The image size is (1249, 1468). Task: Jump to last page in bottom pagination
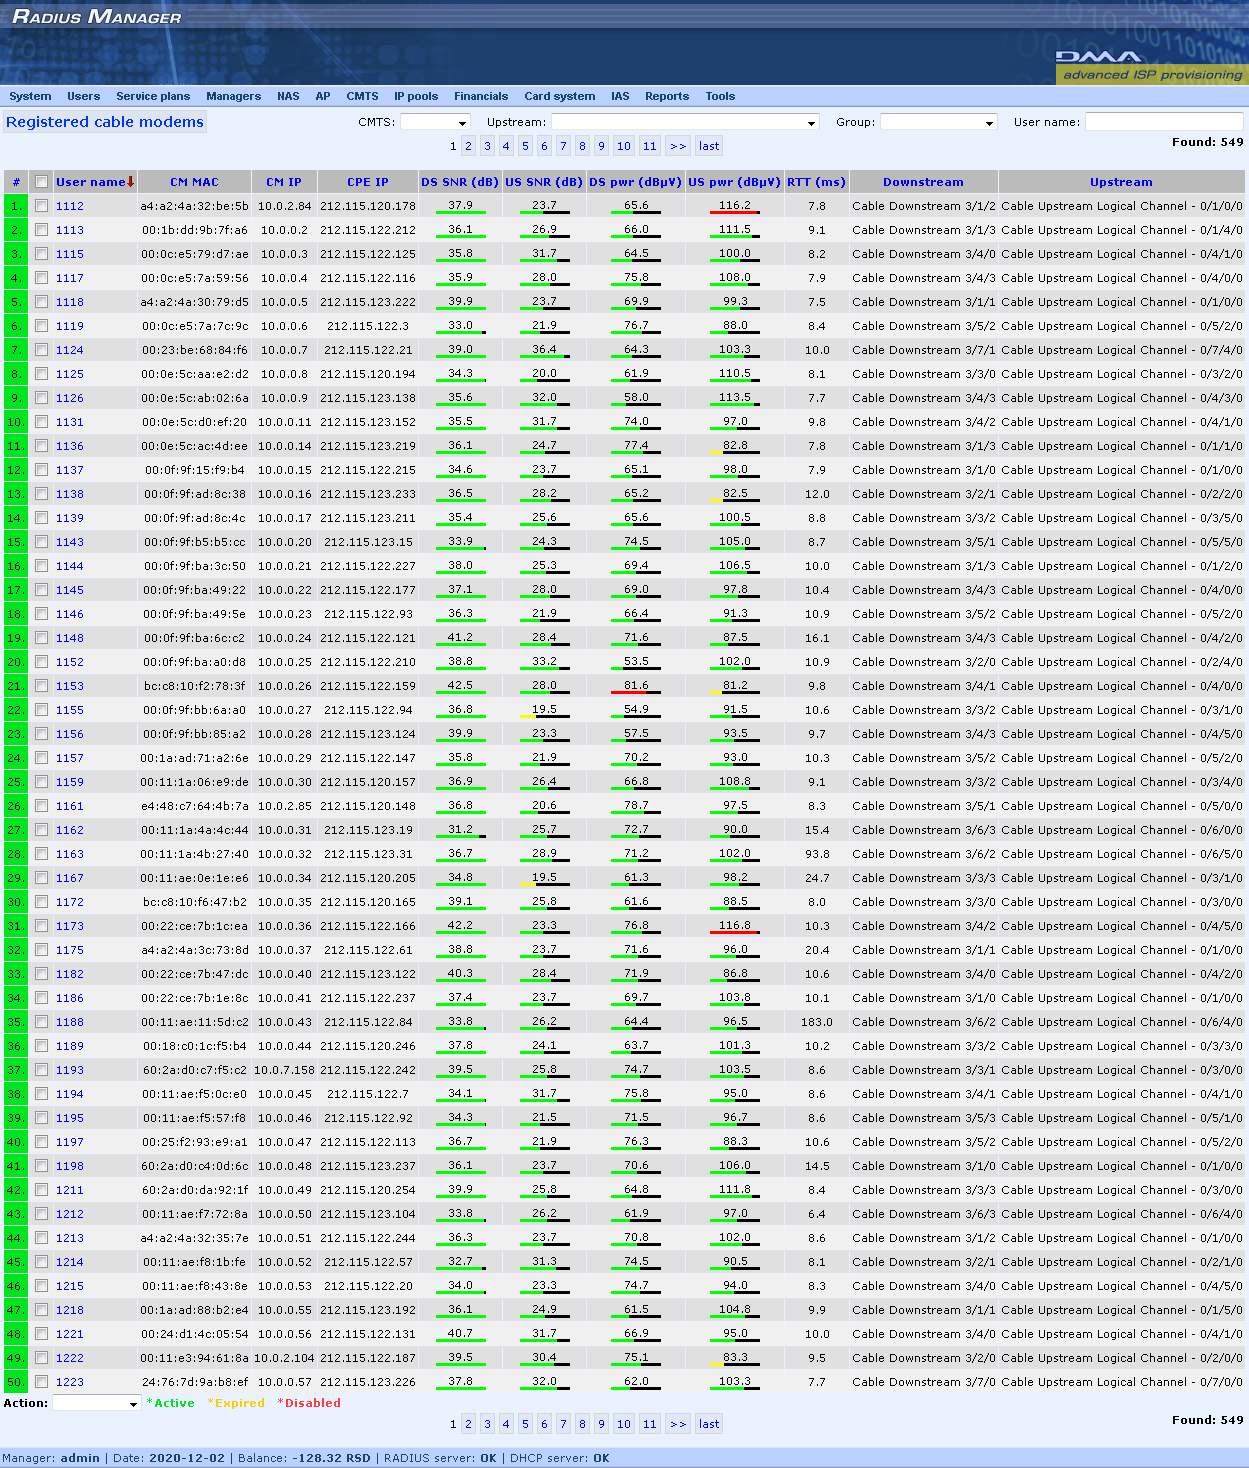[x=709, y=1424]
